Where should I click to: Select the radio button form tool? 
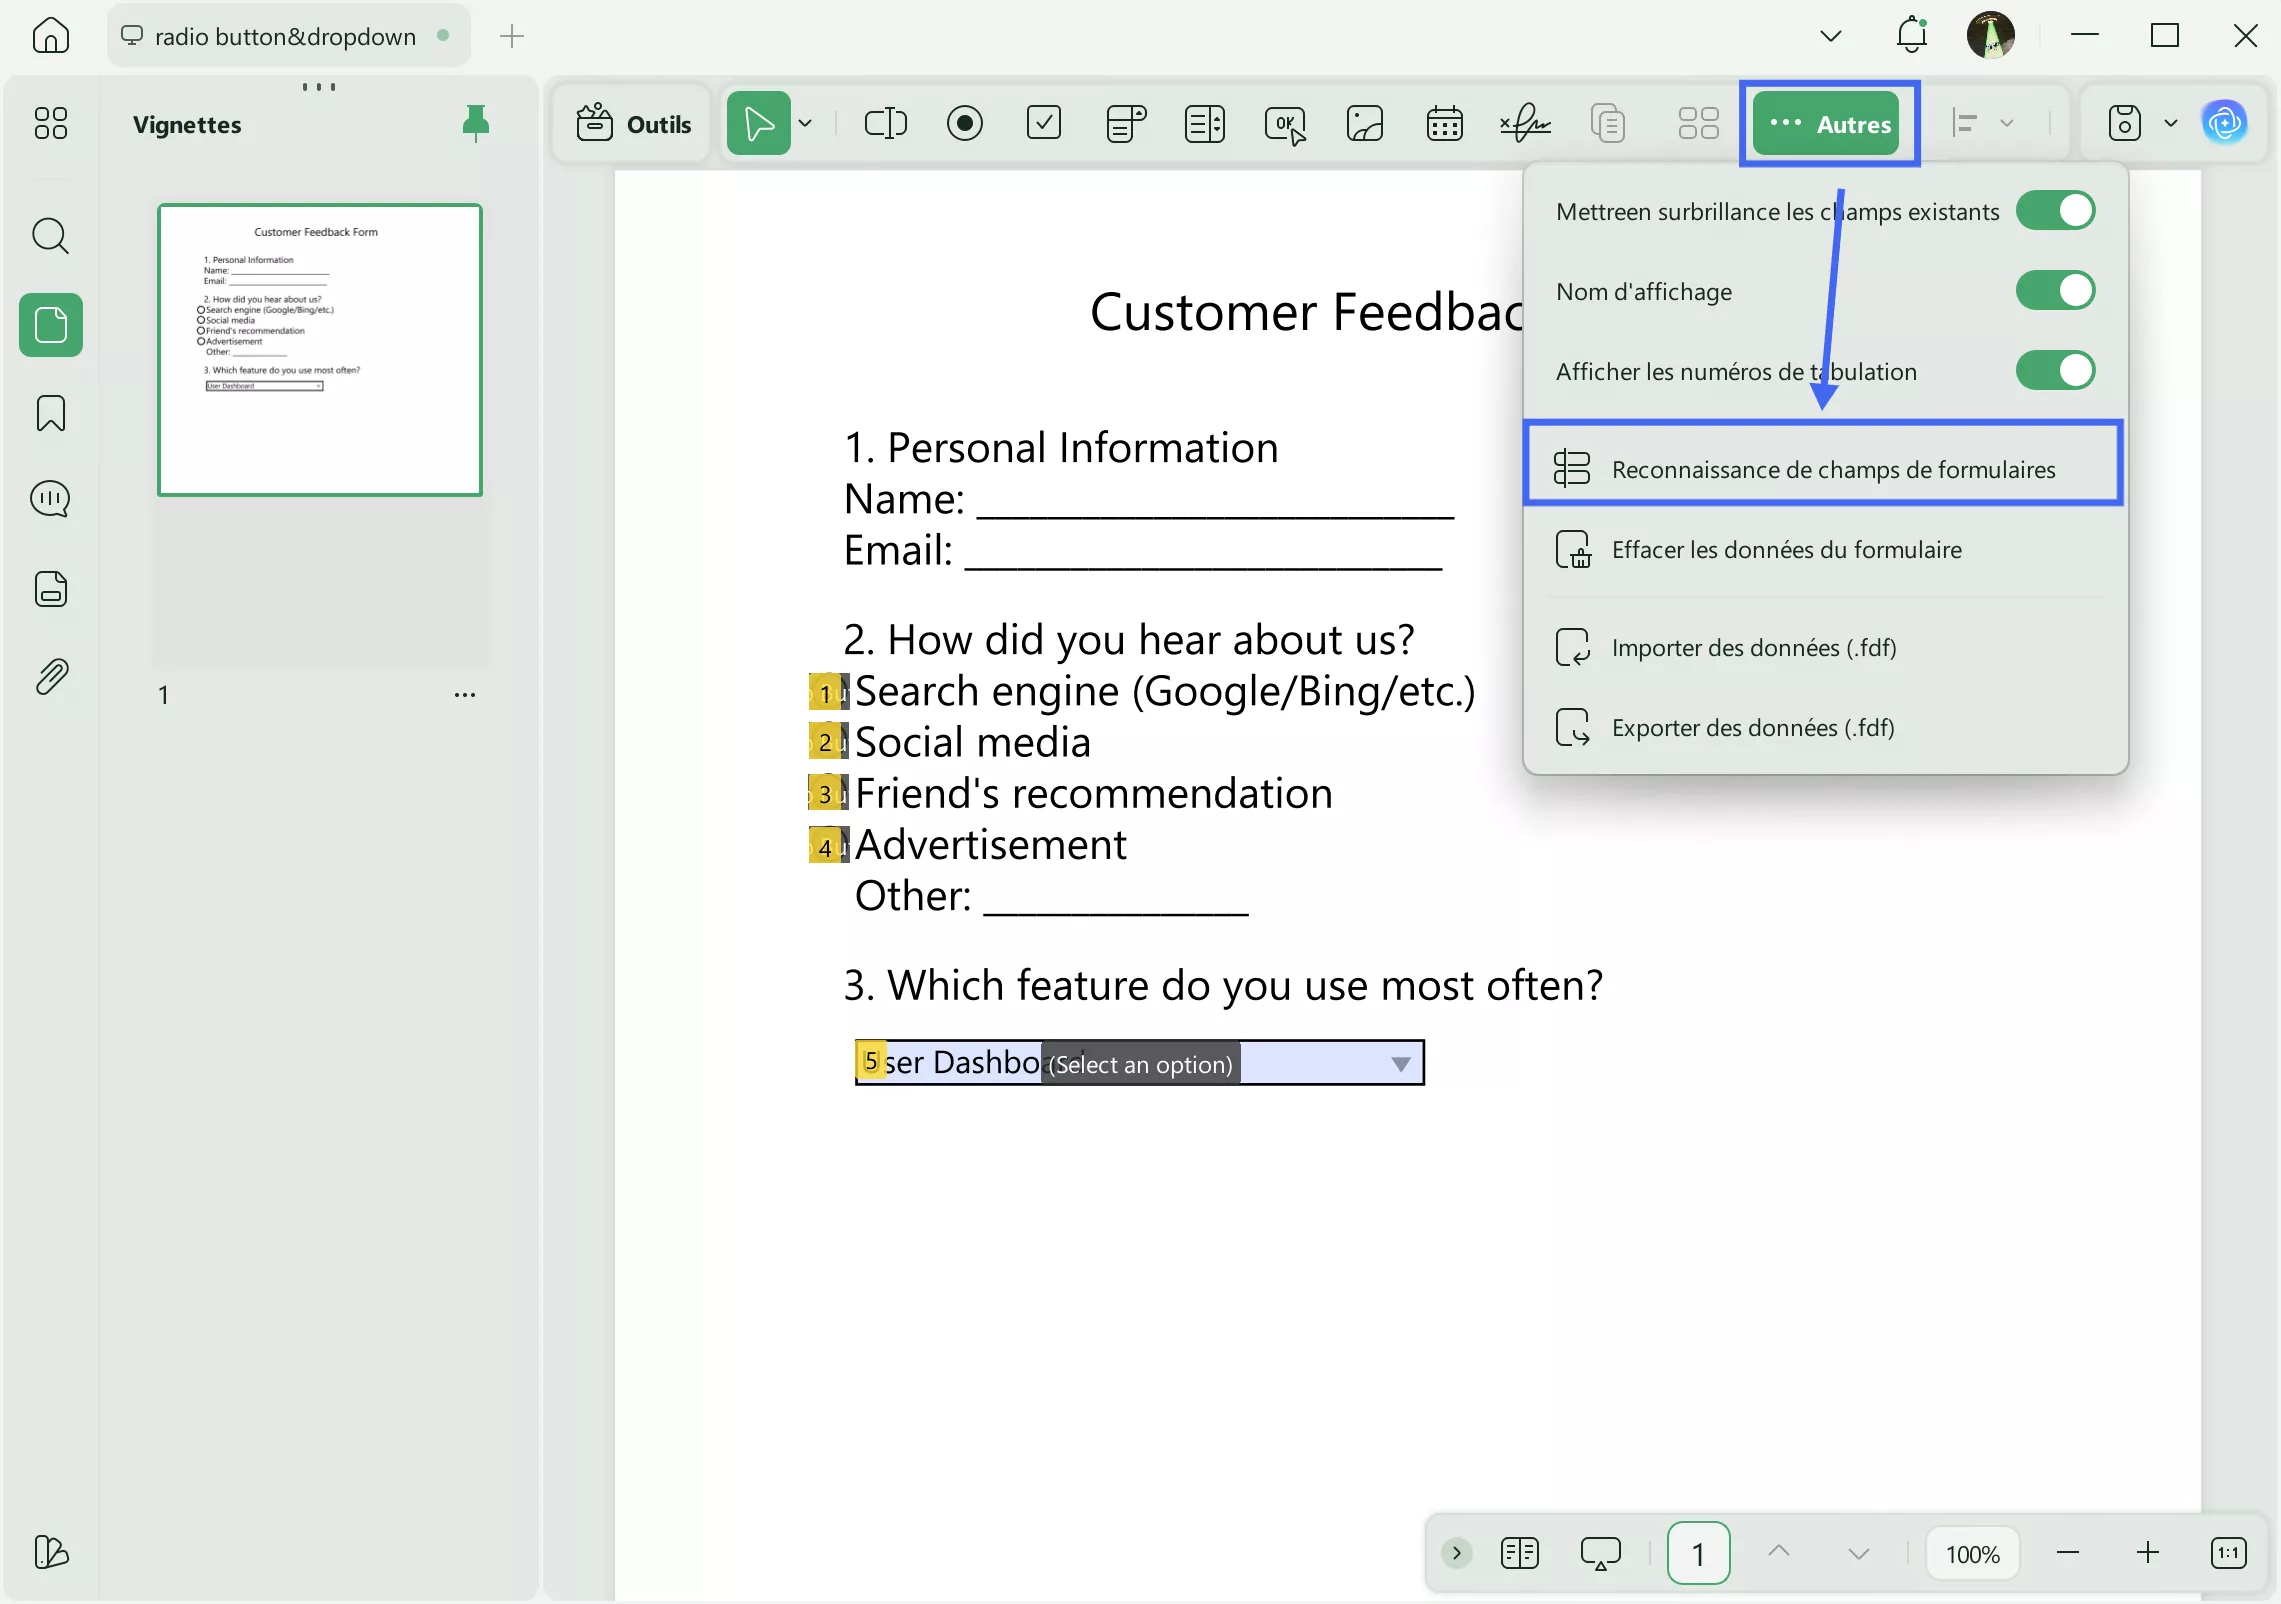(x=964, y=124)
